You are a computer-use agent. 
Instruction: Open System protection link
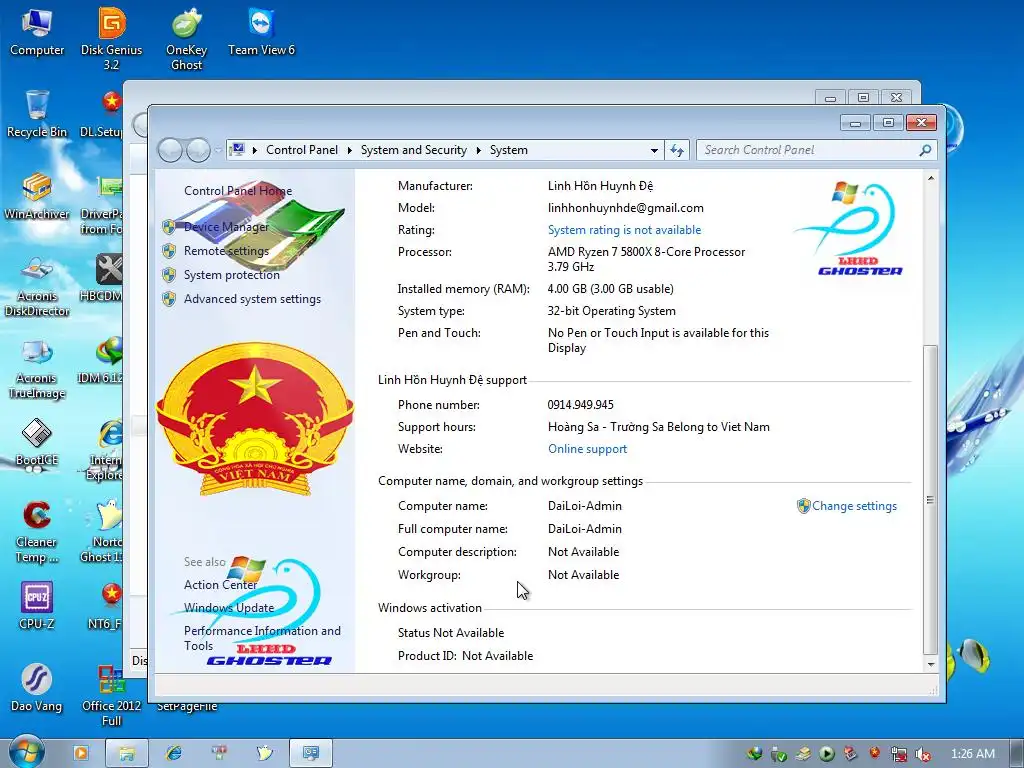(x=232, y=275)
